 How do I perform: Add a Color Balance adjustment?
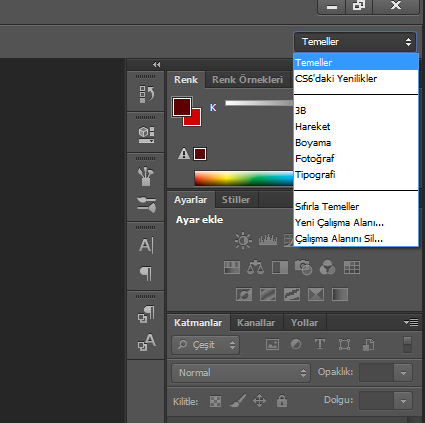point(255,267)
